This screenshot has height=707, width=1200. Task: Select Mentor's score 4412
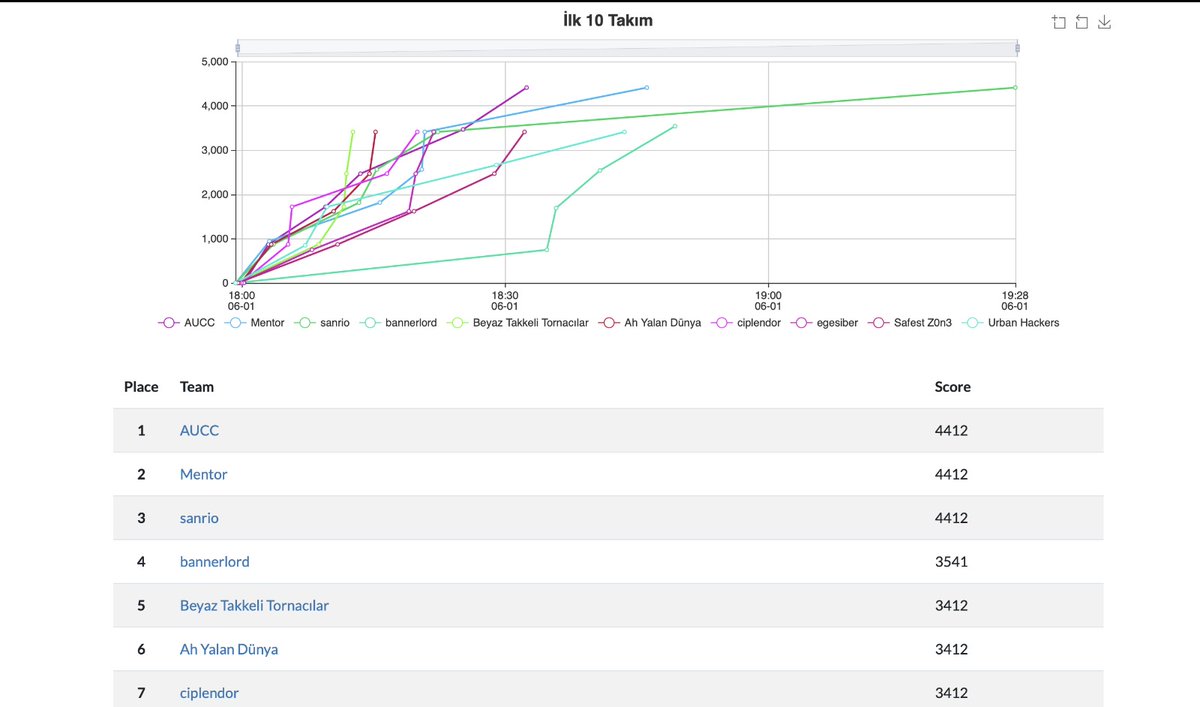(x=951, y=474)
